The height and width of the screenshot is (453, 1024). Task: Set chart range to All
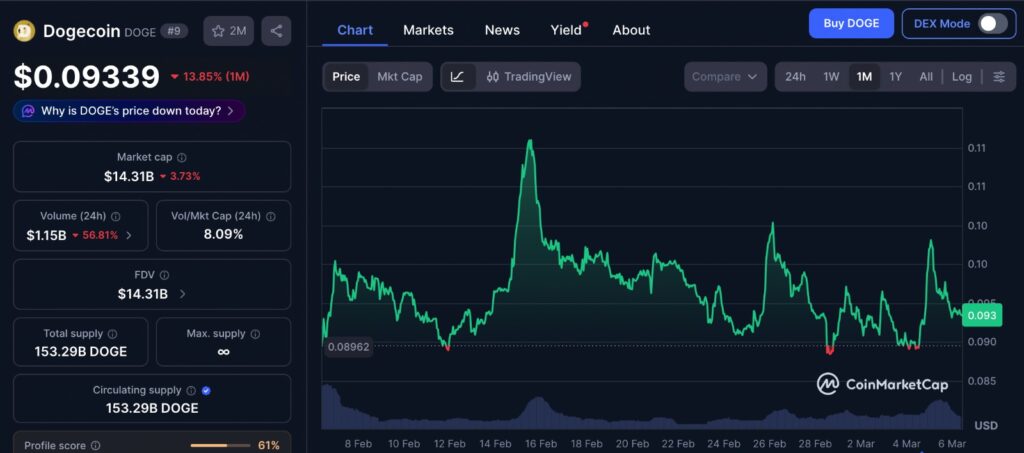926,77
